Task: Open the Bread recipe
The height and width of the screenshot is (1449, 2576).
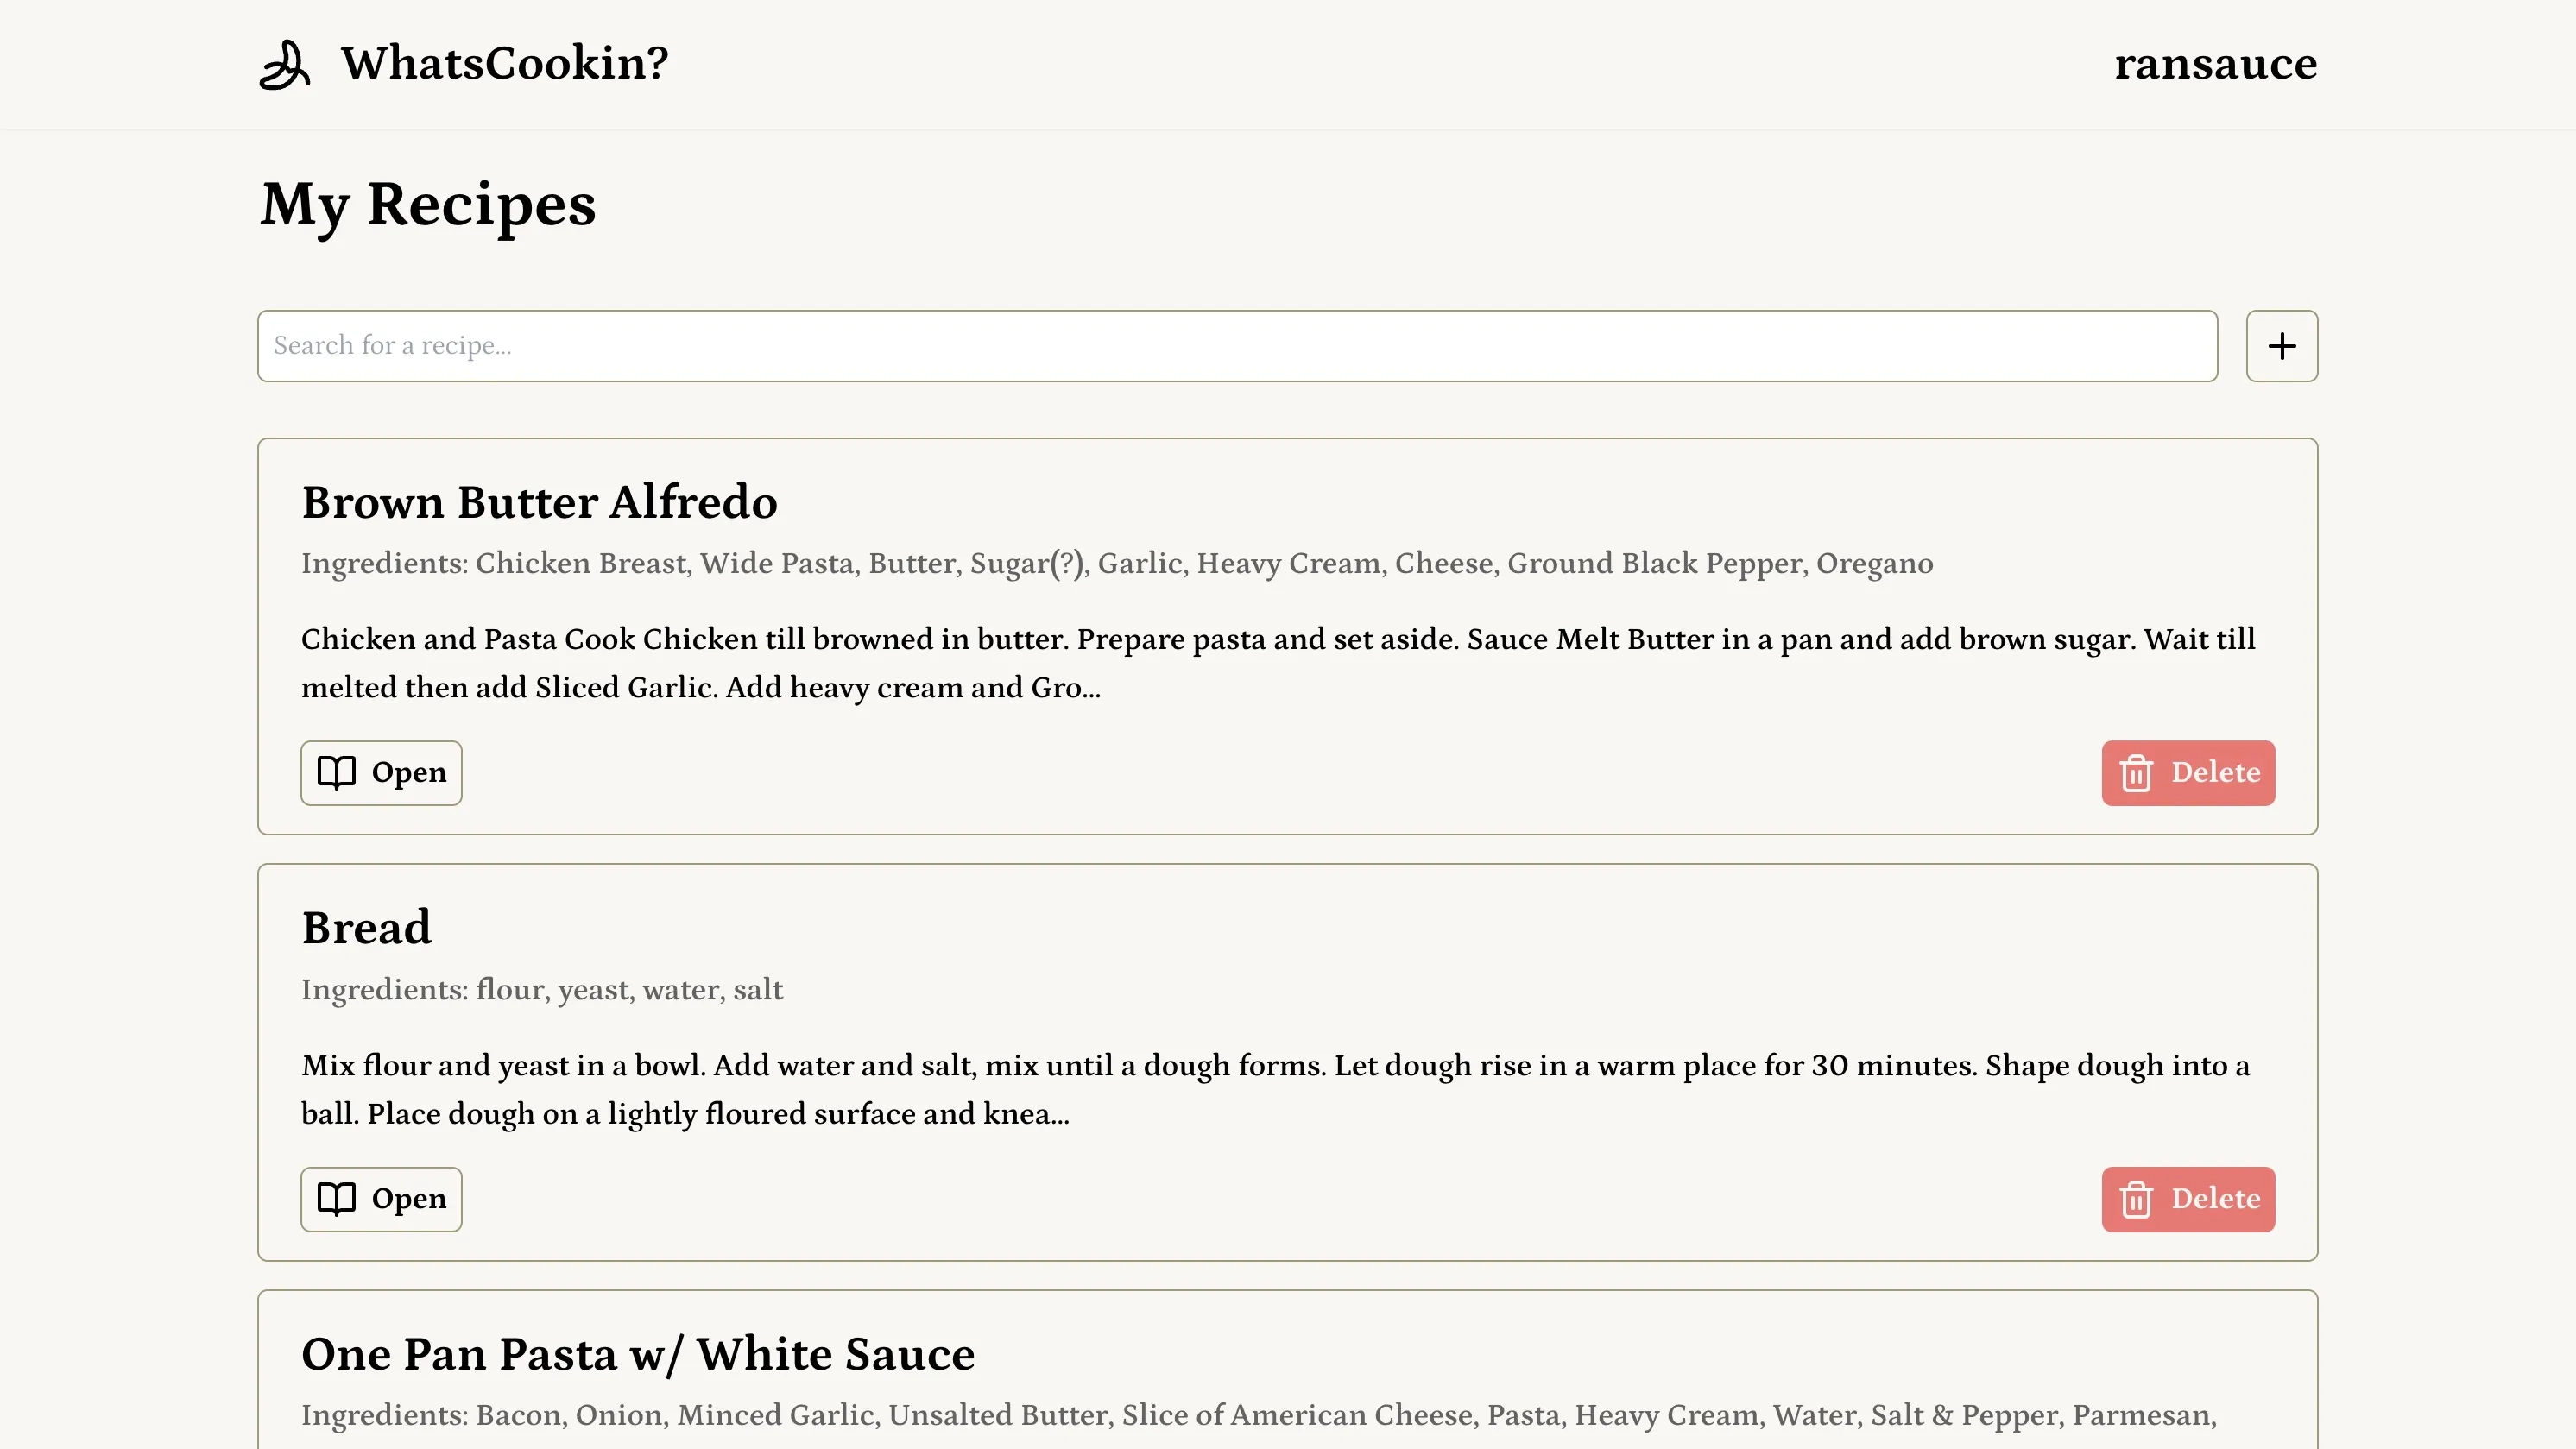Action: click(x=380, y=1199)
